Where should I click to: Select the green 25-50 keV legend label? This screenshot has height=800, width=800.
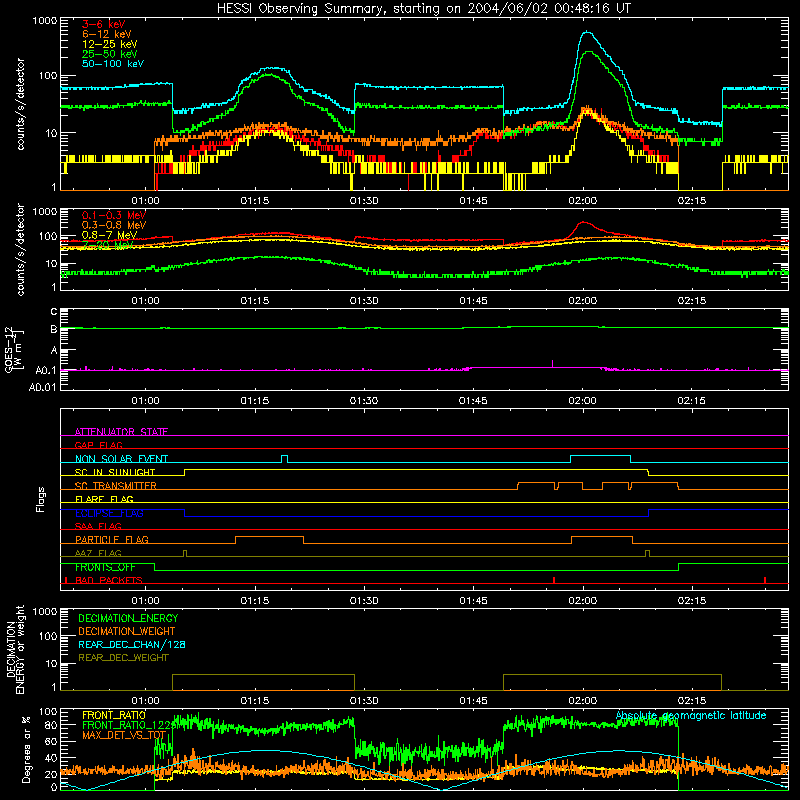(x=110, y=54)
